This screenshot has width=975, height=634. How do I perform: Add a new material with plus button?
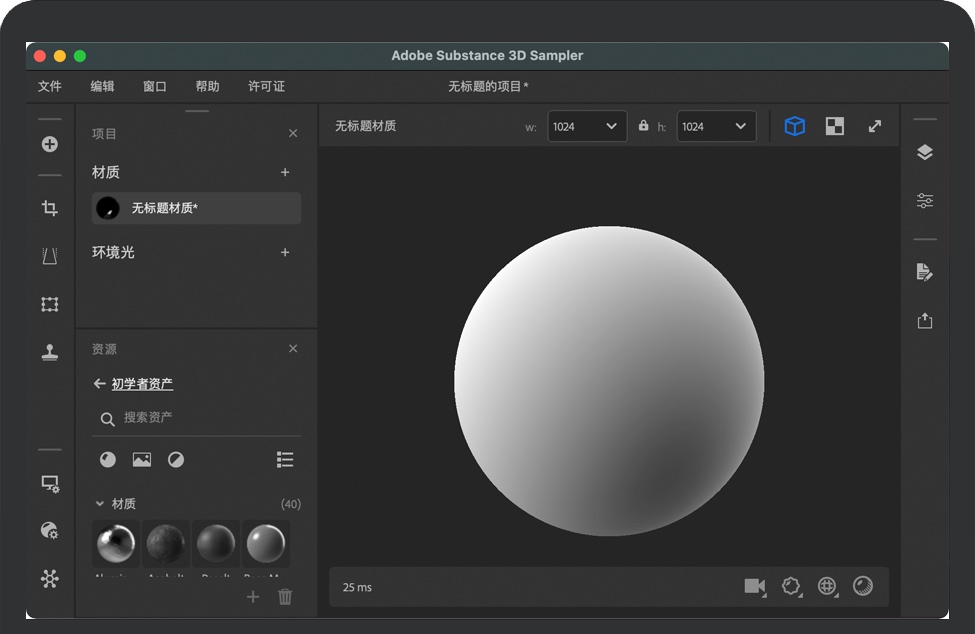coord(285,172)
